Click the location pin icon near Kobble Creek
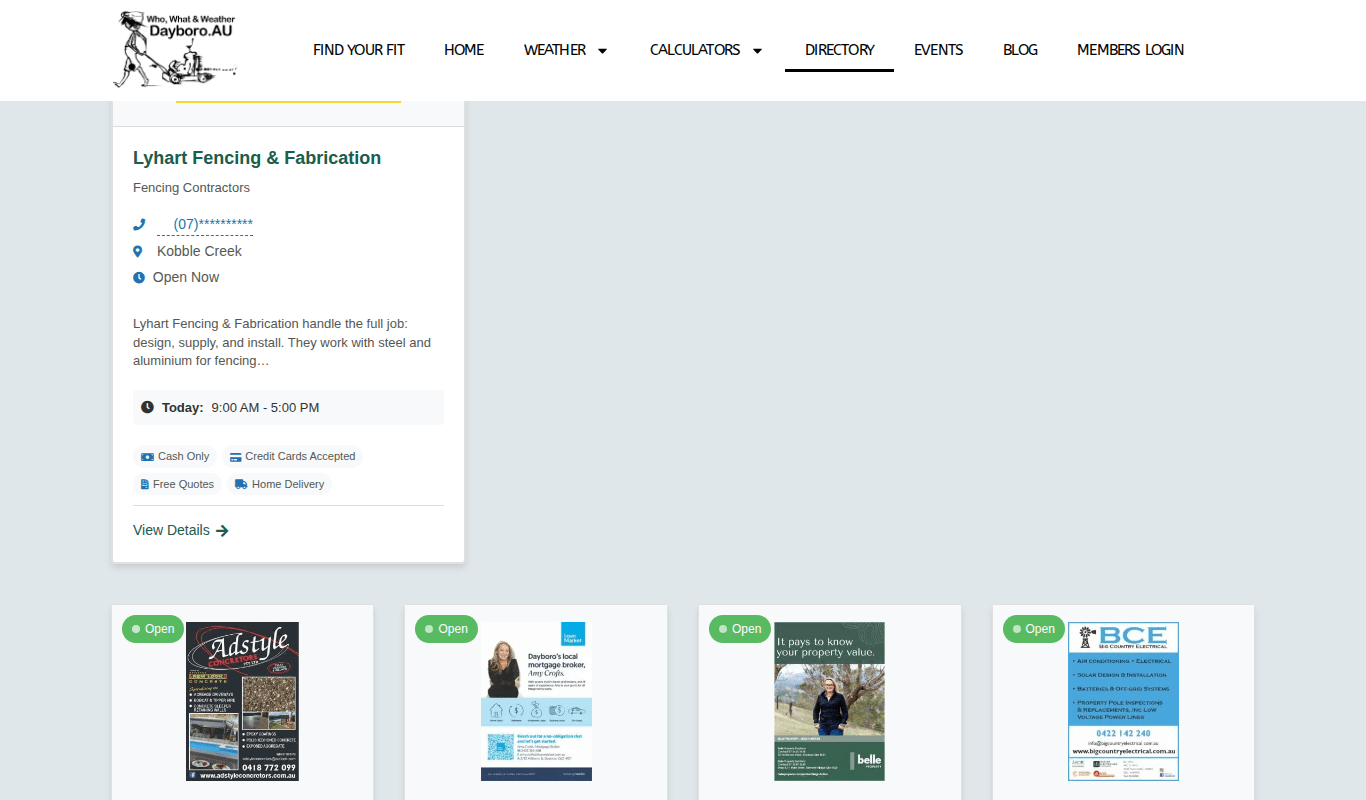This screenshot has height=800, width=1366. coord(138,252)
